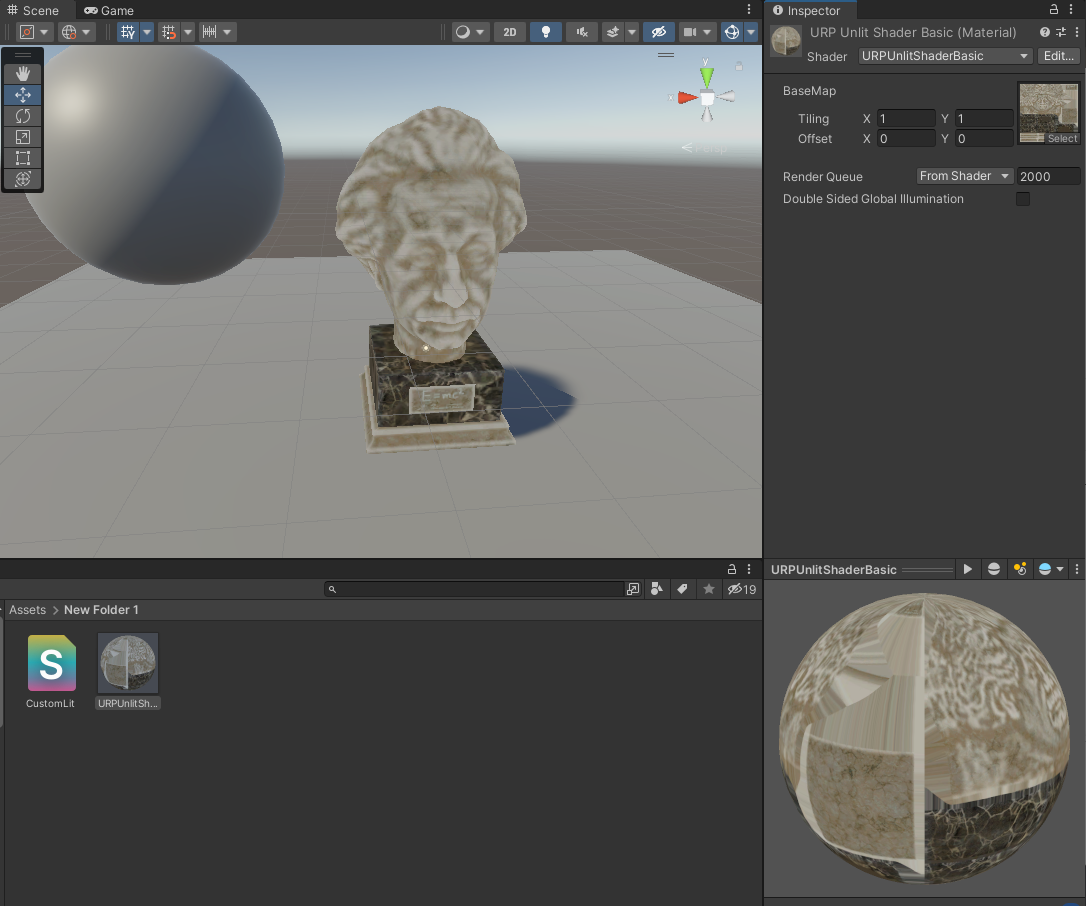Toggle scene audio mute button
The height and width of the screenshot is (906, 1086).
[x=582, y=32]
